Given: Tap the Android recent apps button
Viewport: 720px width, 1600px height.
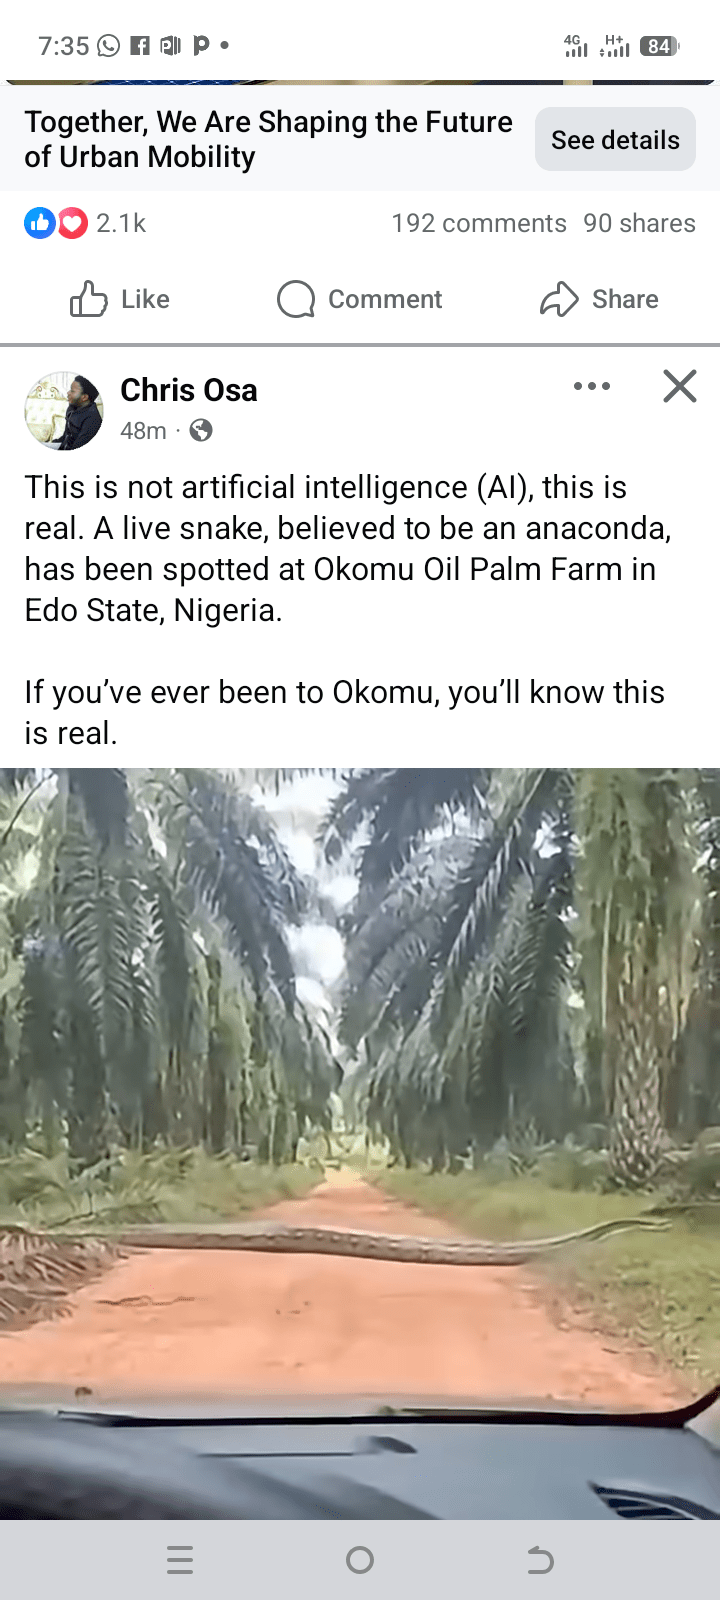Looking at the screenshot, I should point(180,1560).
